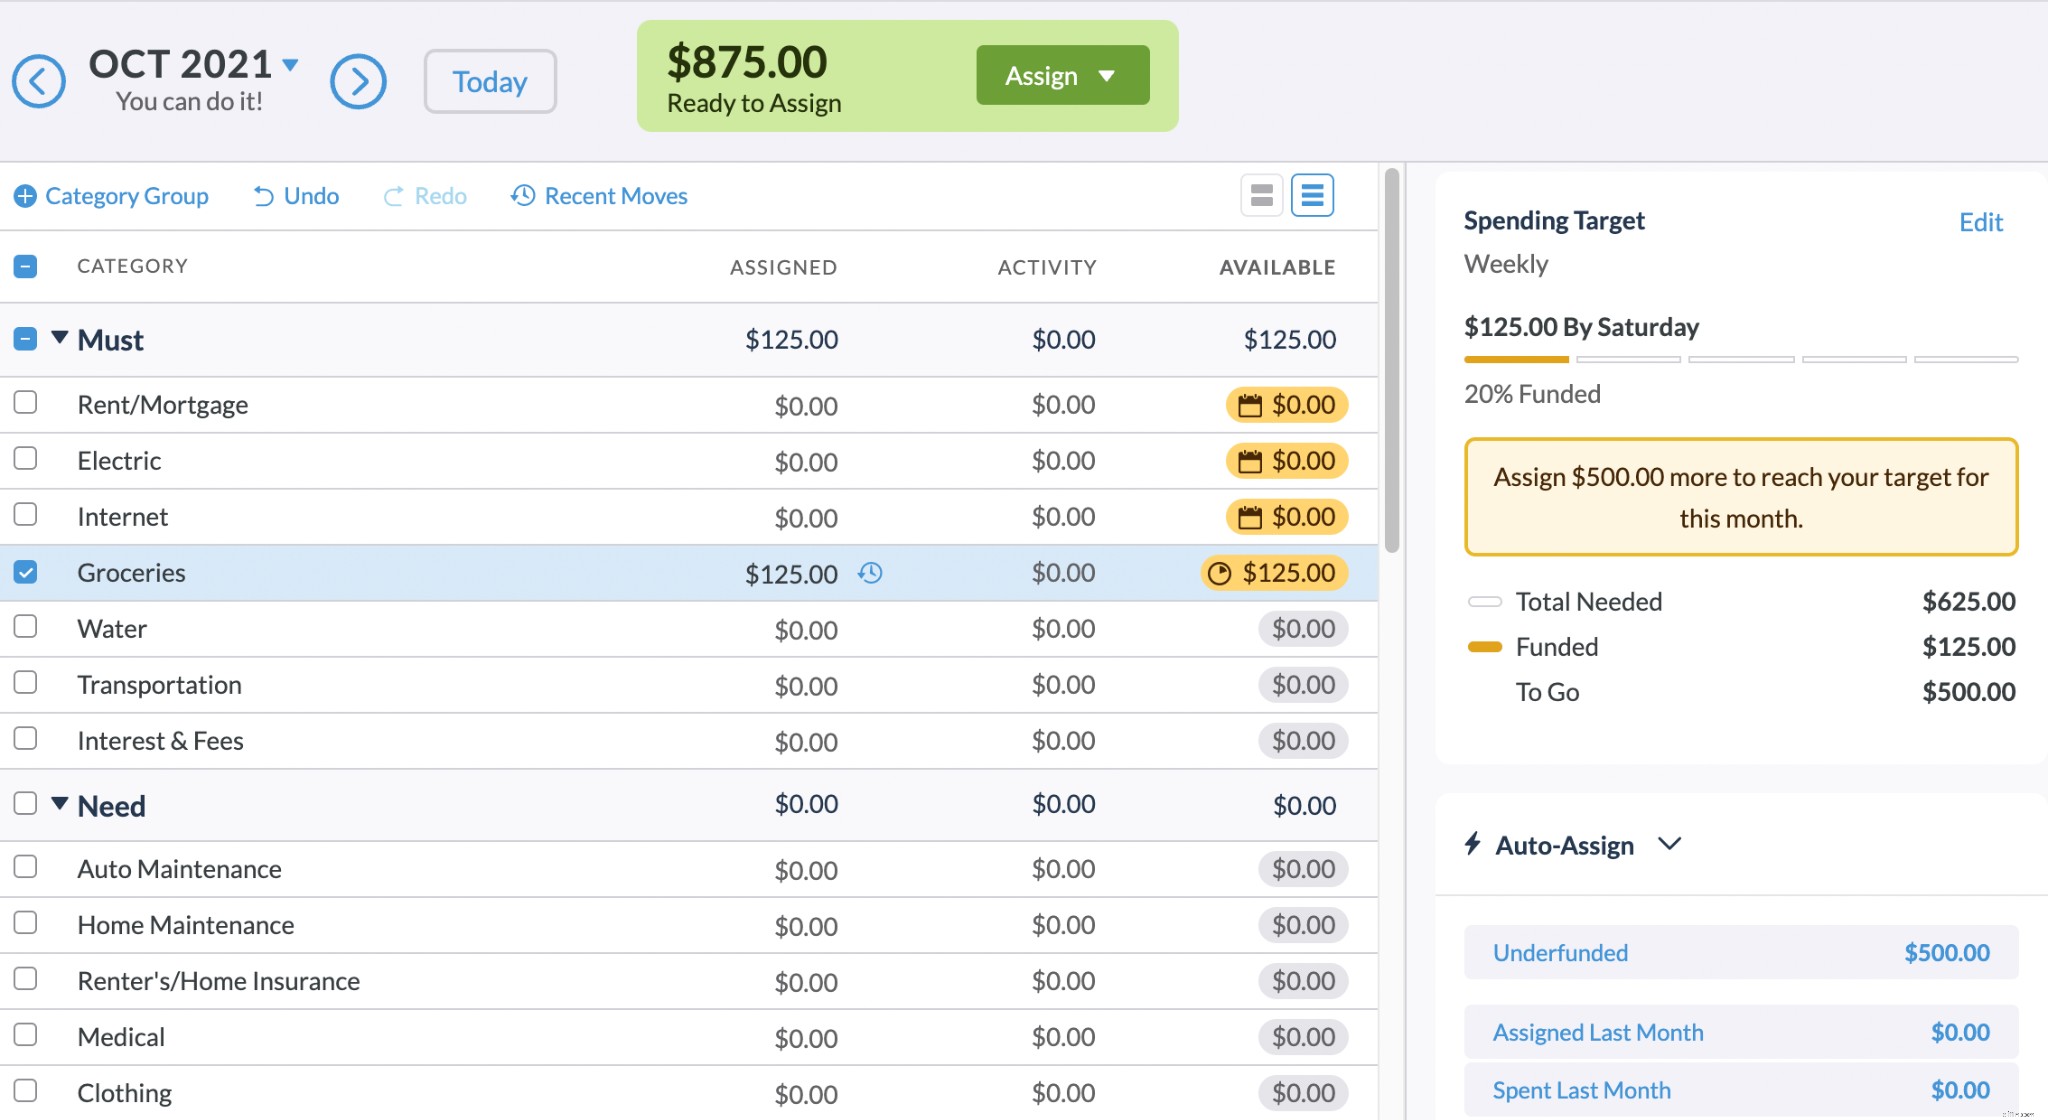This screenshot has height=1120, width=2048.
Task: Add a new Category Group
Action: (110, 195)
